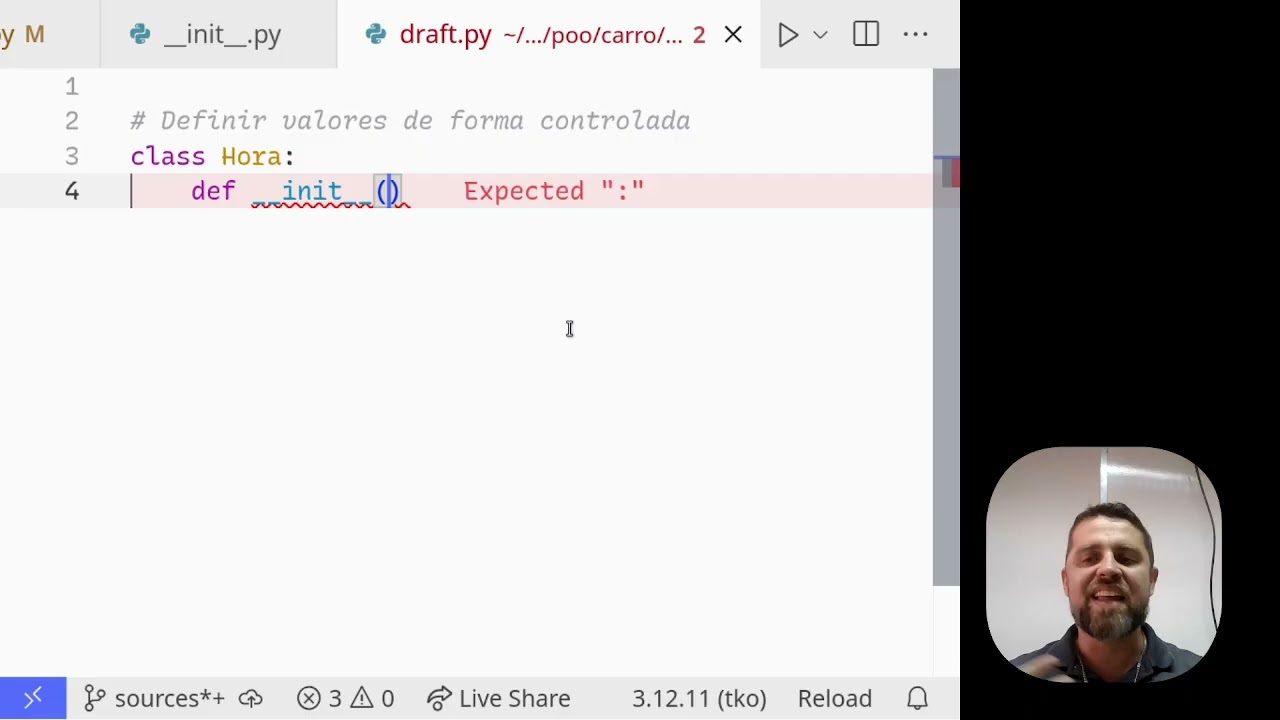Open the More Actions ellipsis menu

[x=915, y=34]
